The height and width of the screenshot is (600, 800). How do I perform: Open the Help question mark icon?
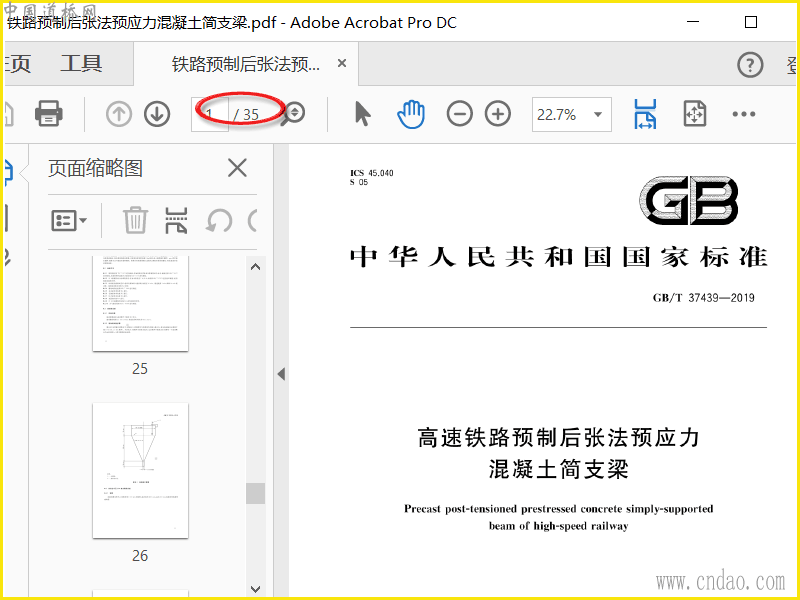pyautogui.click(x=750, y=65)
